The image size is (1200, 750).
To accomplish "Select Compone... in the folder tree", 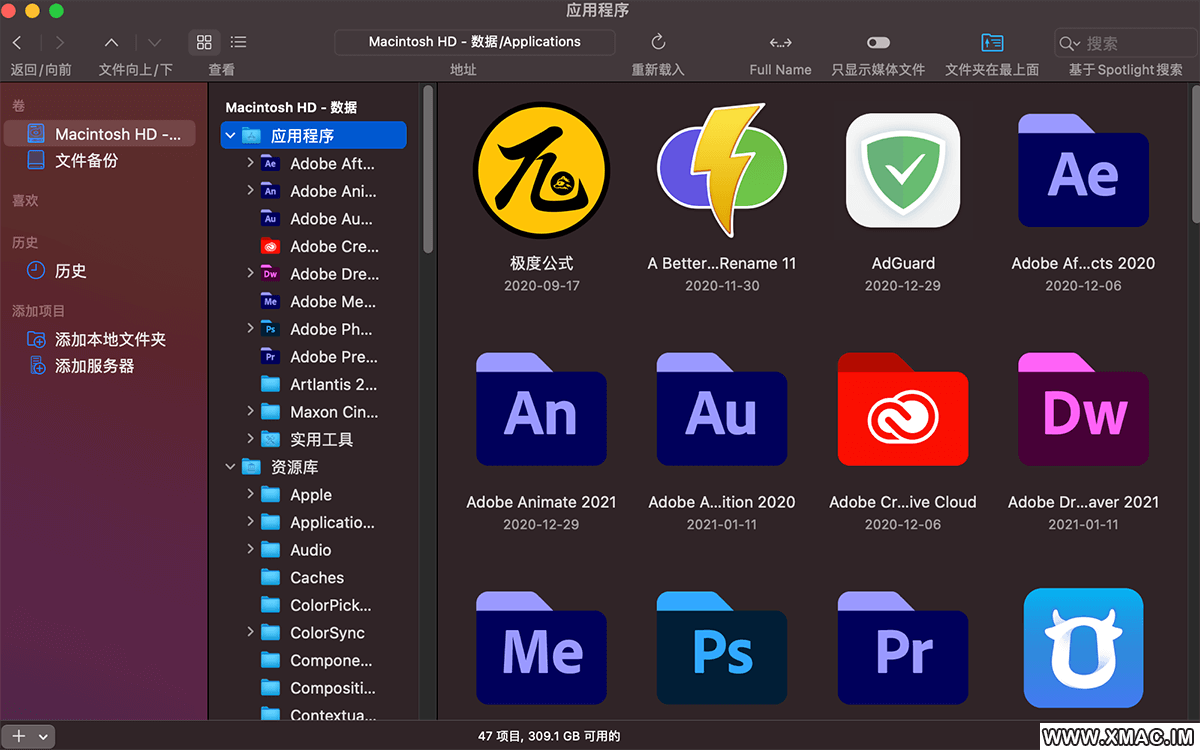I will 318,660.
